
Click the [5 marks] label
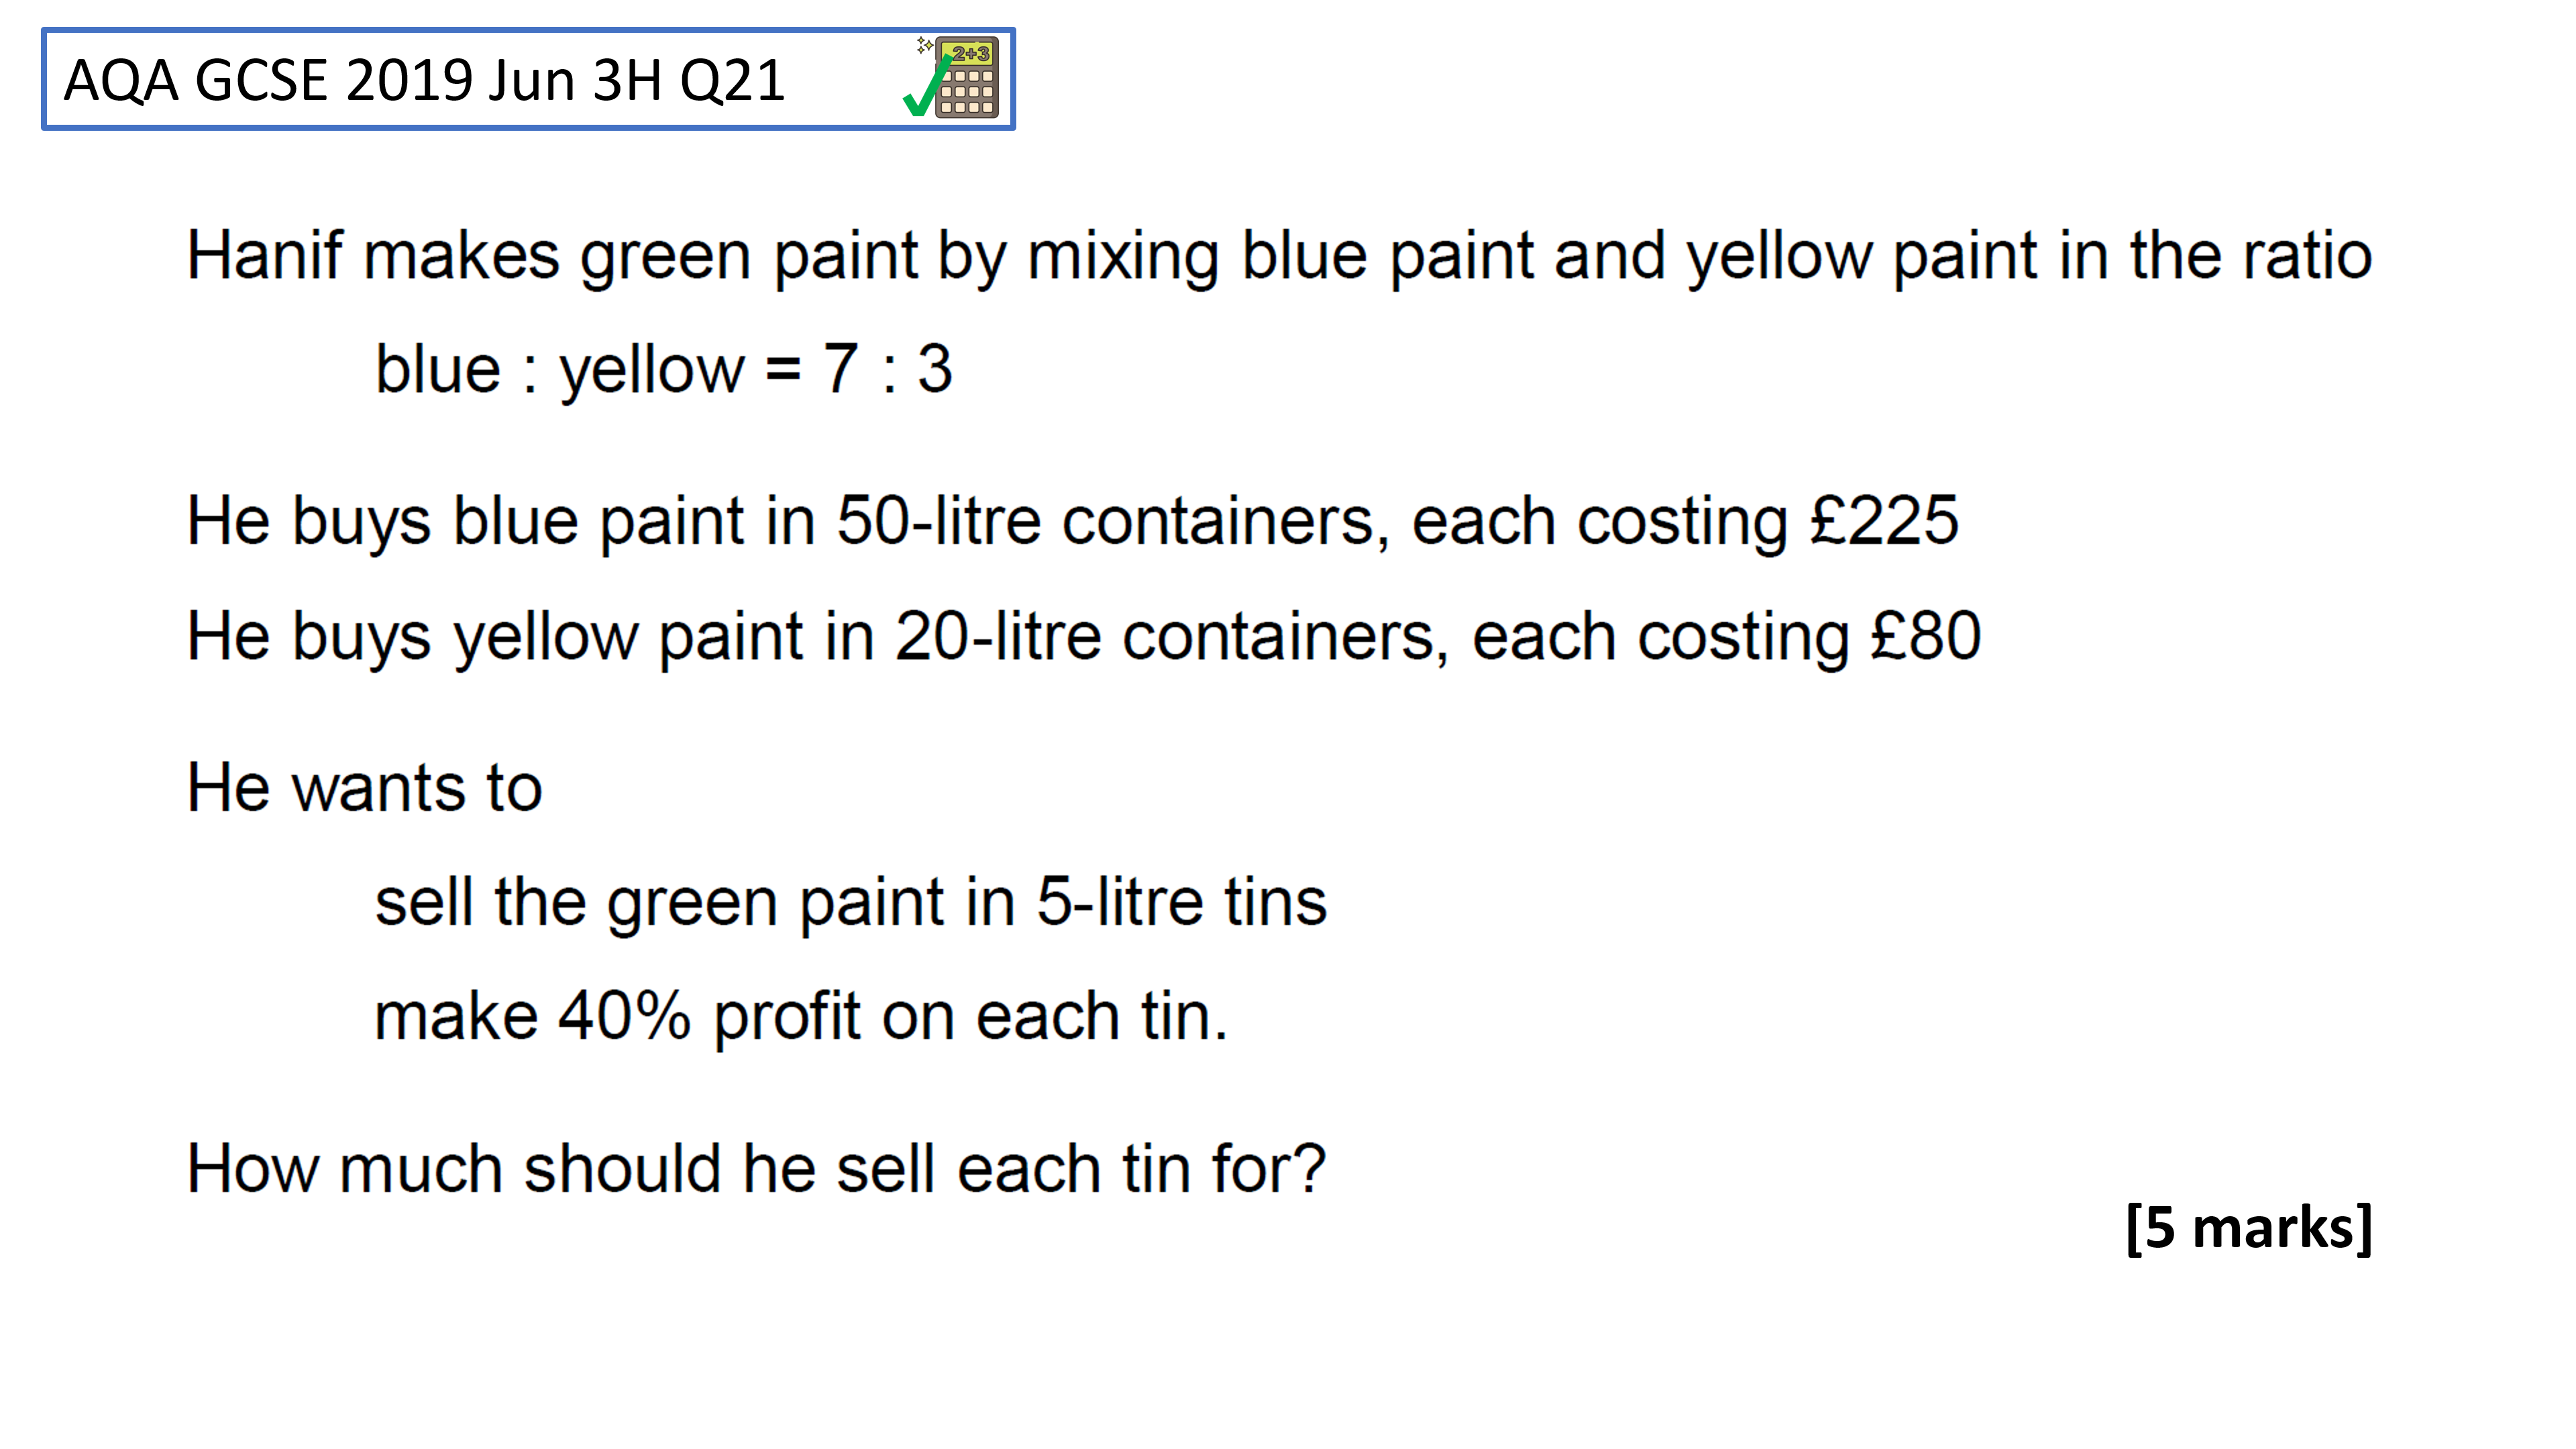tap(2249, 1227)
